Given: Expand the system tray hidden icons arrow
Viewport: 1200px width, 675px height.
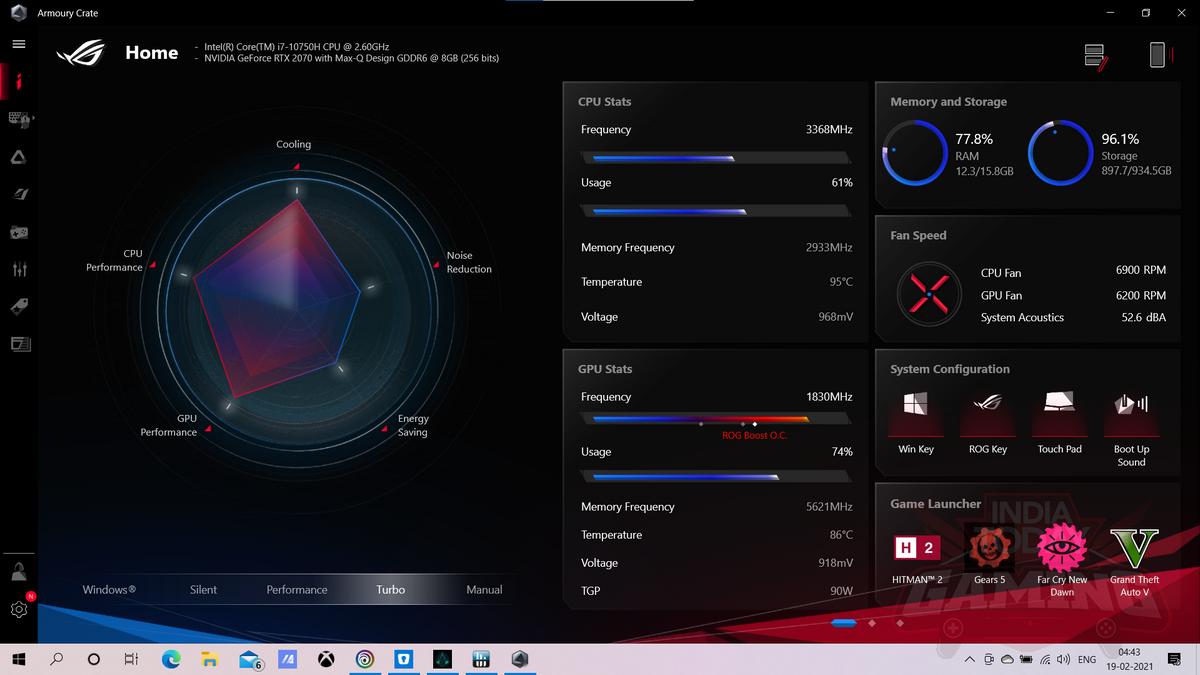Looking at the screenshot, I should click(969, 660).
